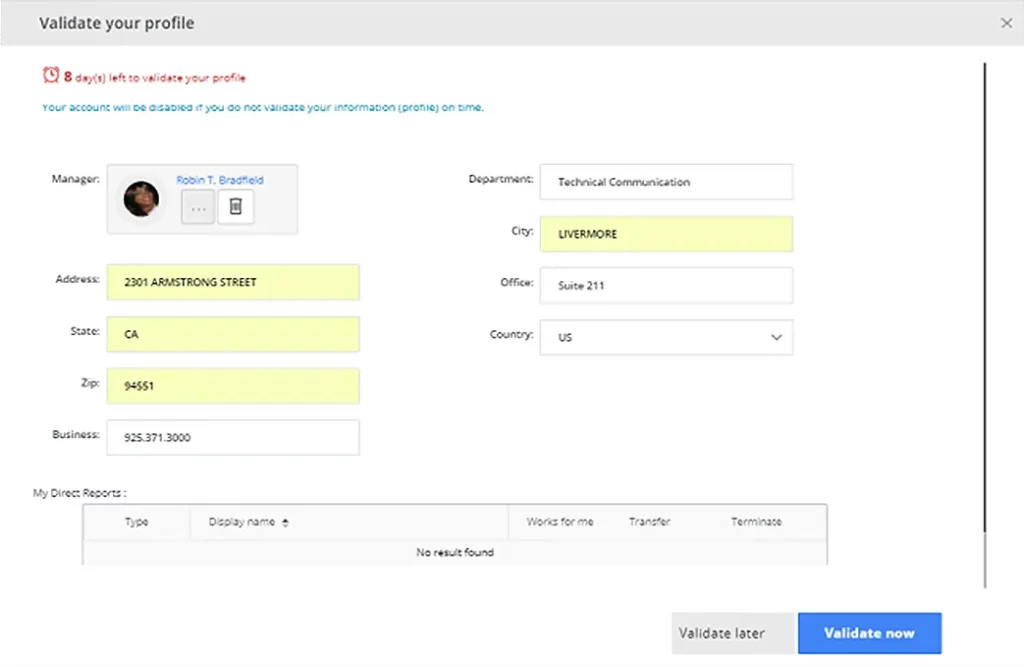Open the Robin T. Bradfield manager link
Viewport: 1024px width, 667px height.
[220, 180]
